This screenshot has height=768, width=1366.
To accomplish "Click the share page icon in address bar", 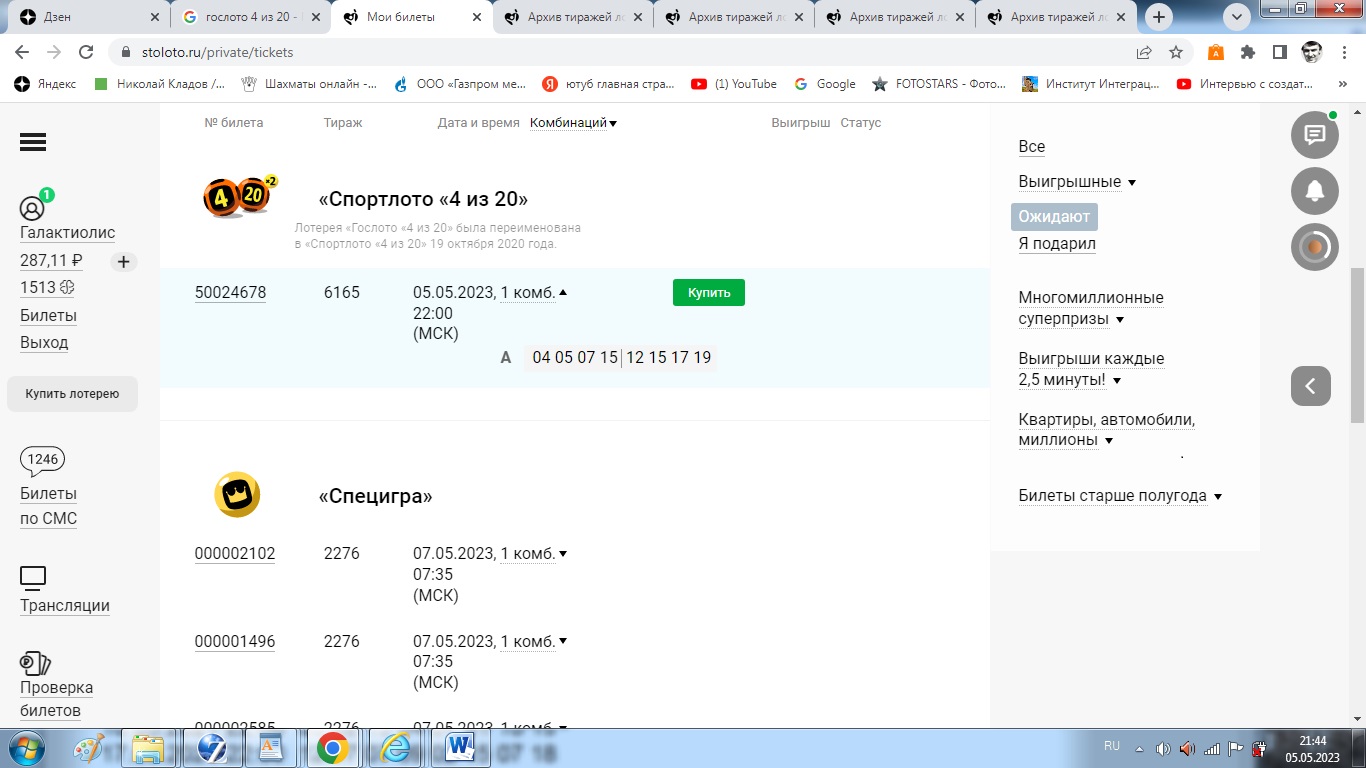I will [x=1144, y=52].
